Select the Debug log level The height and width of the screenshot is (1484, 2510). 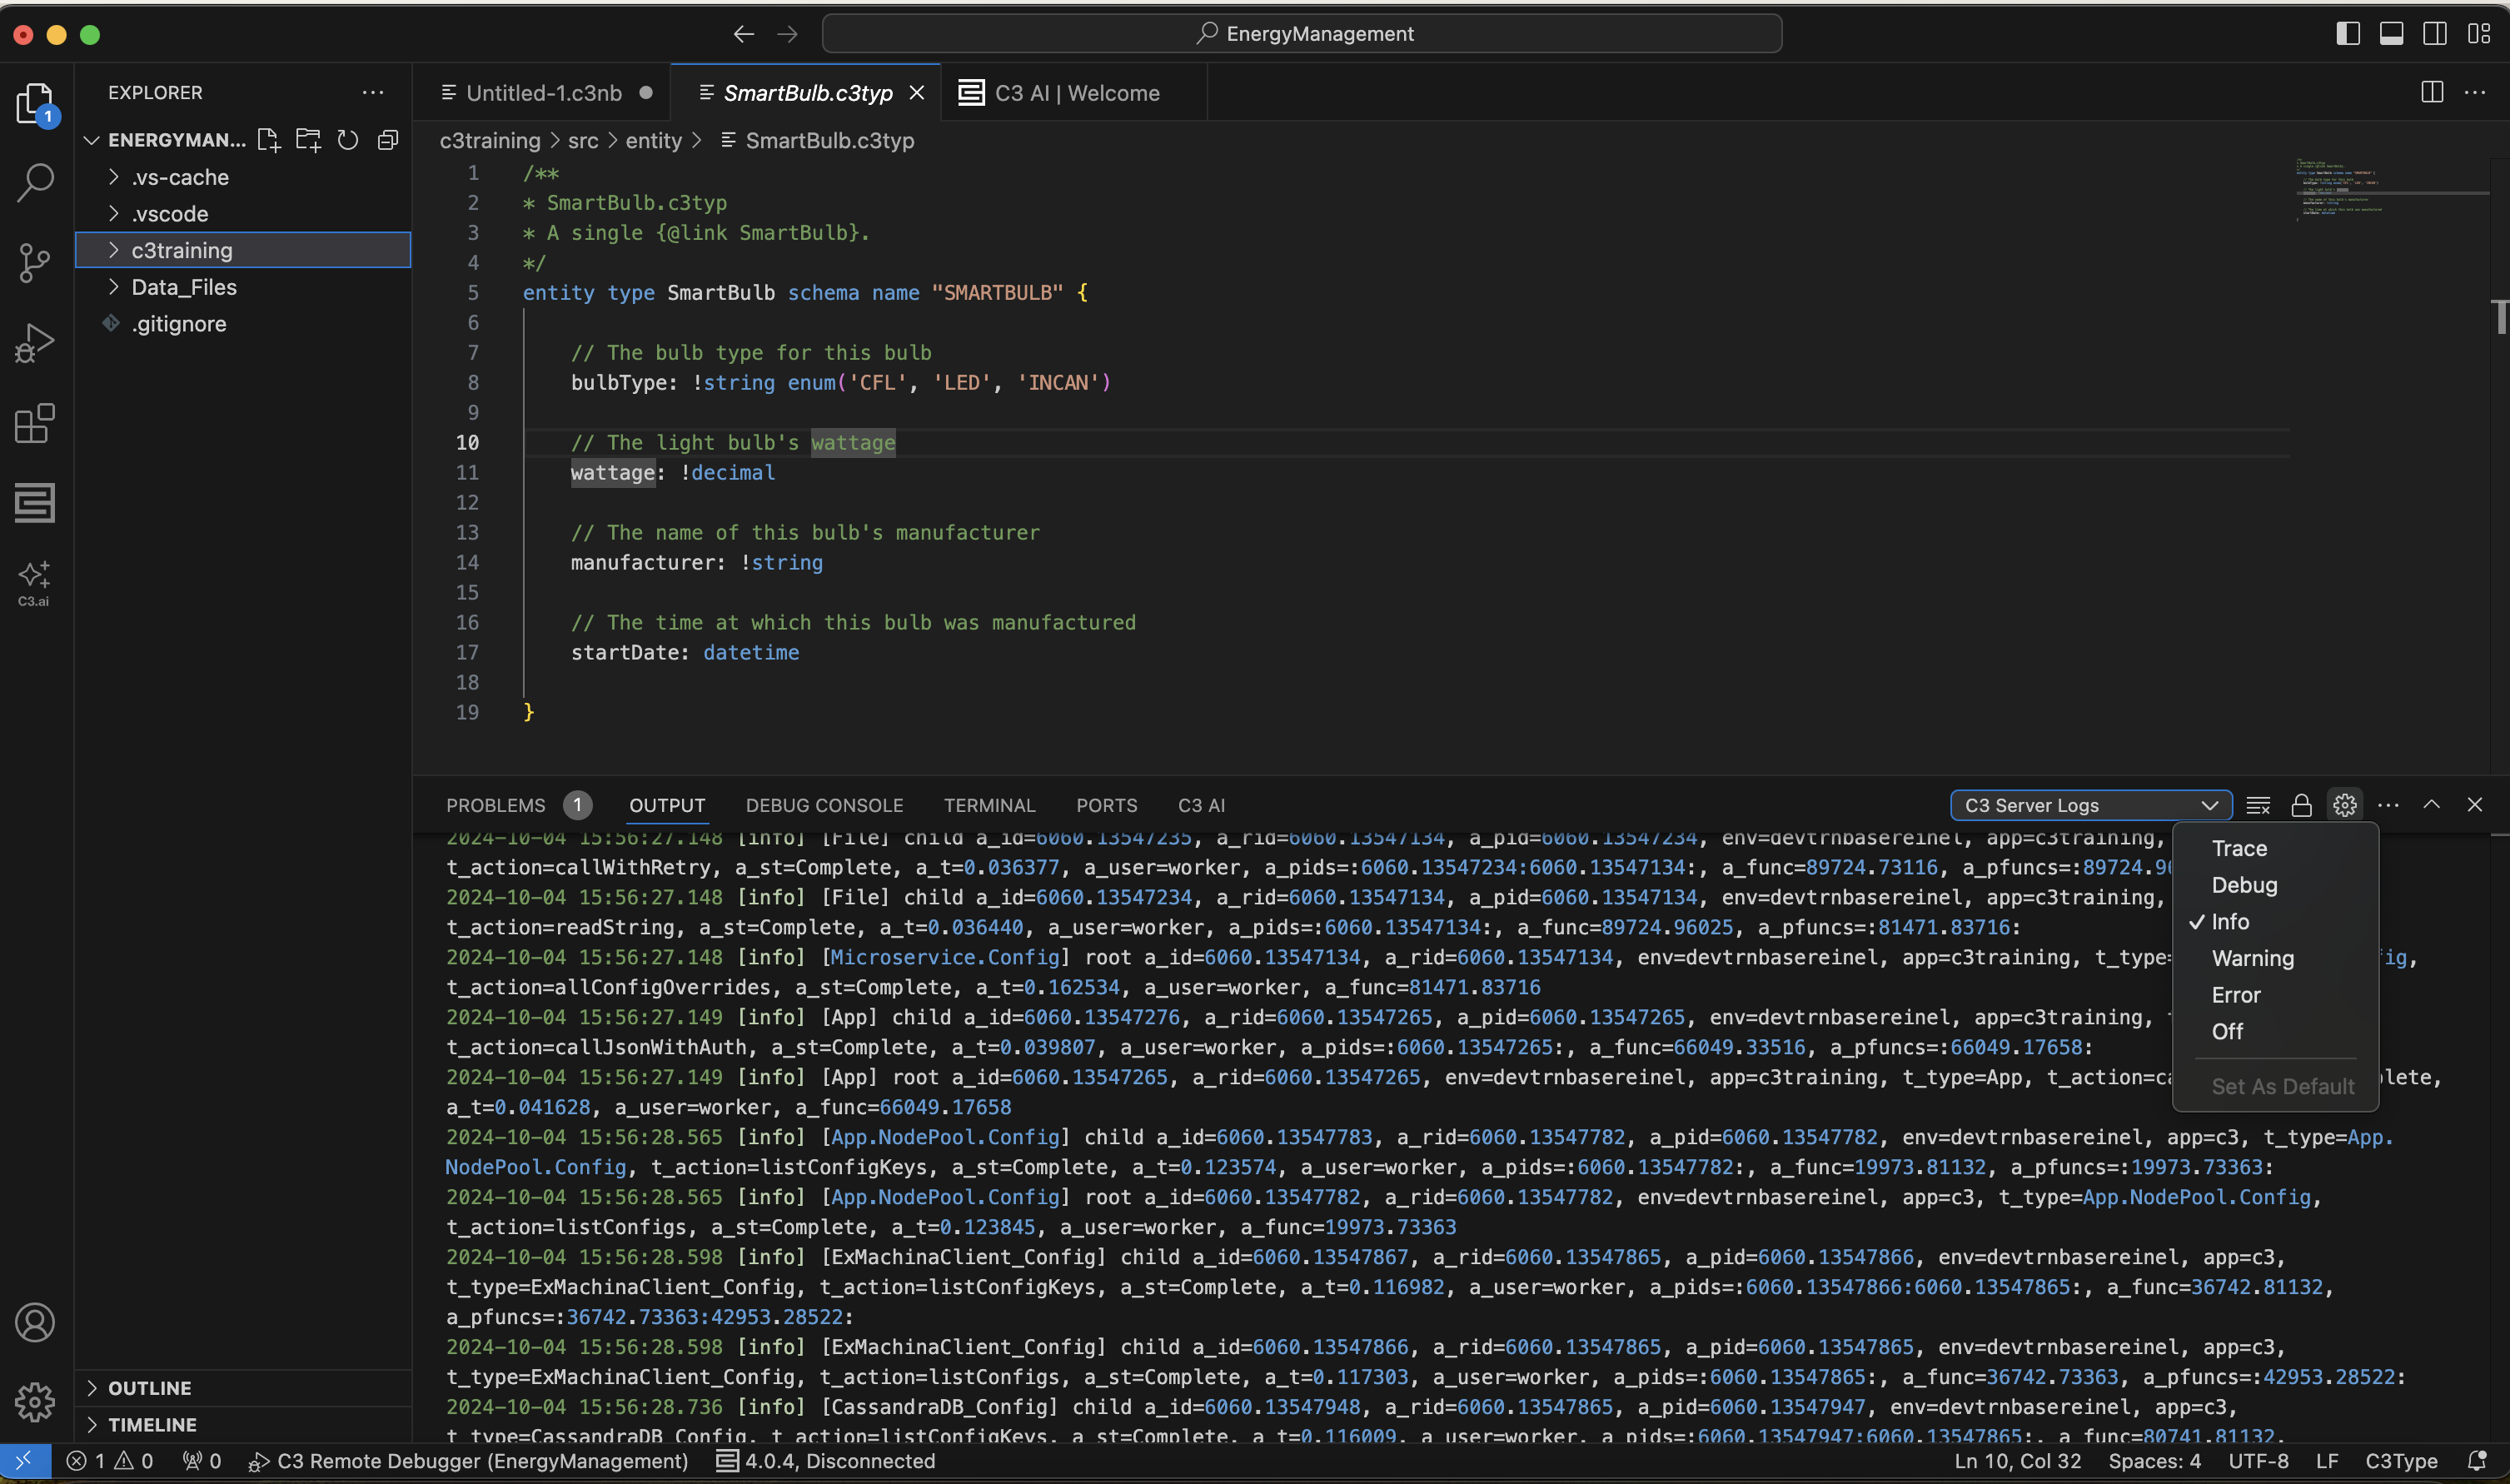point(2244,885)
